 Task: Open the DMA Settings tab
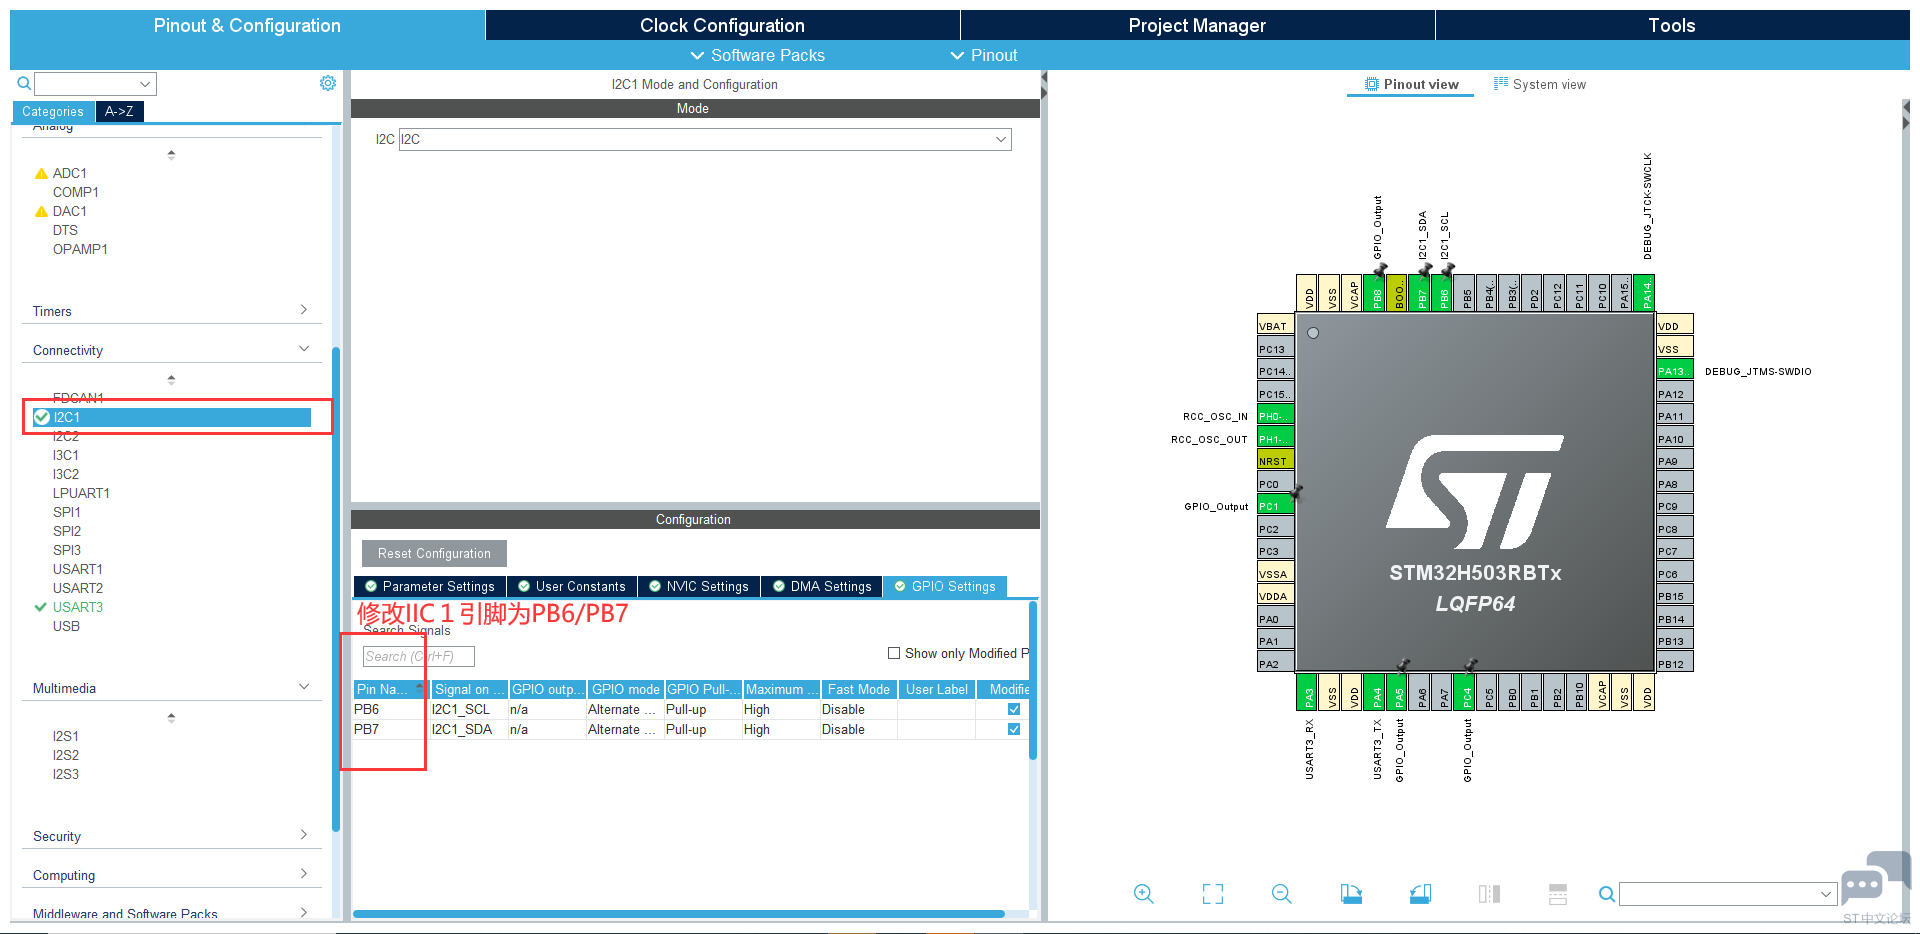click(822, 587)
